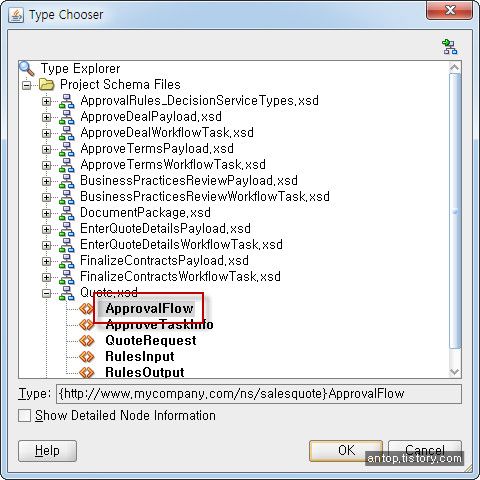Click the ApproveTermsWorkflowTask.xsd schema icon
Screen dimensions: 480x480
pos(67,165)
